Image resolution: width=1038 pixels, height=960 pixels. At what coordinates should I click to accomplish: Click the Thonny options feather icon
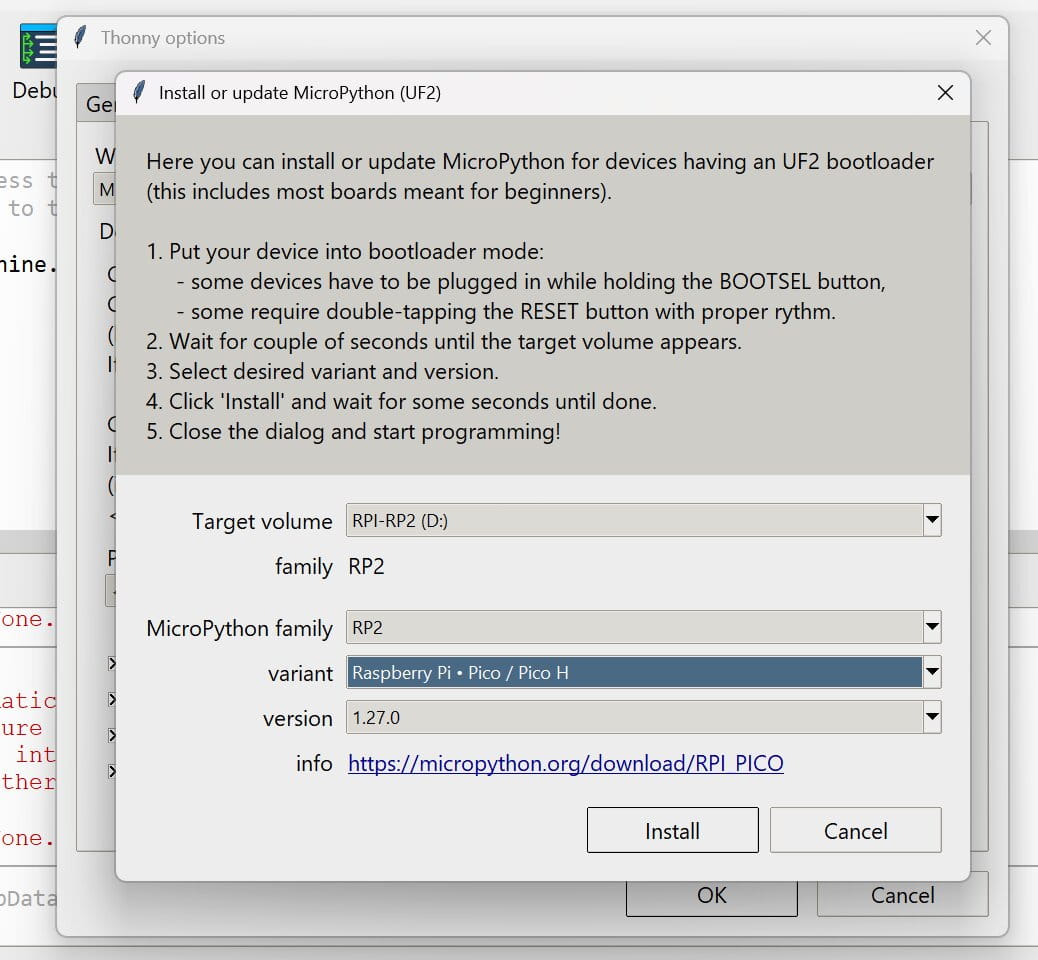tap(80, 37)
